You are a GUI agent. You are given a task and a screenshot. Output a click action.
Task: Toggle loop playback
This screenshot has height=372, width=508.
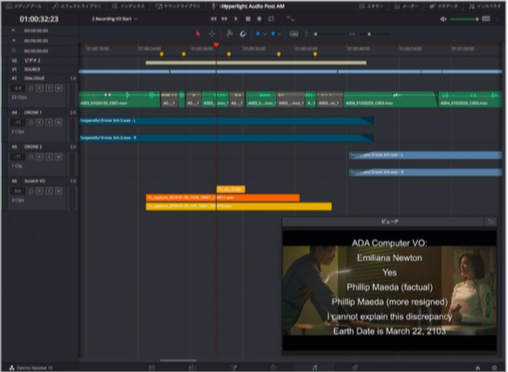coord(271,19)
